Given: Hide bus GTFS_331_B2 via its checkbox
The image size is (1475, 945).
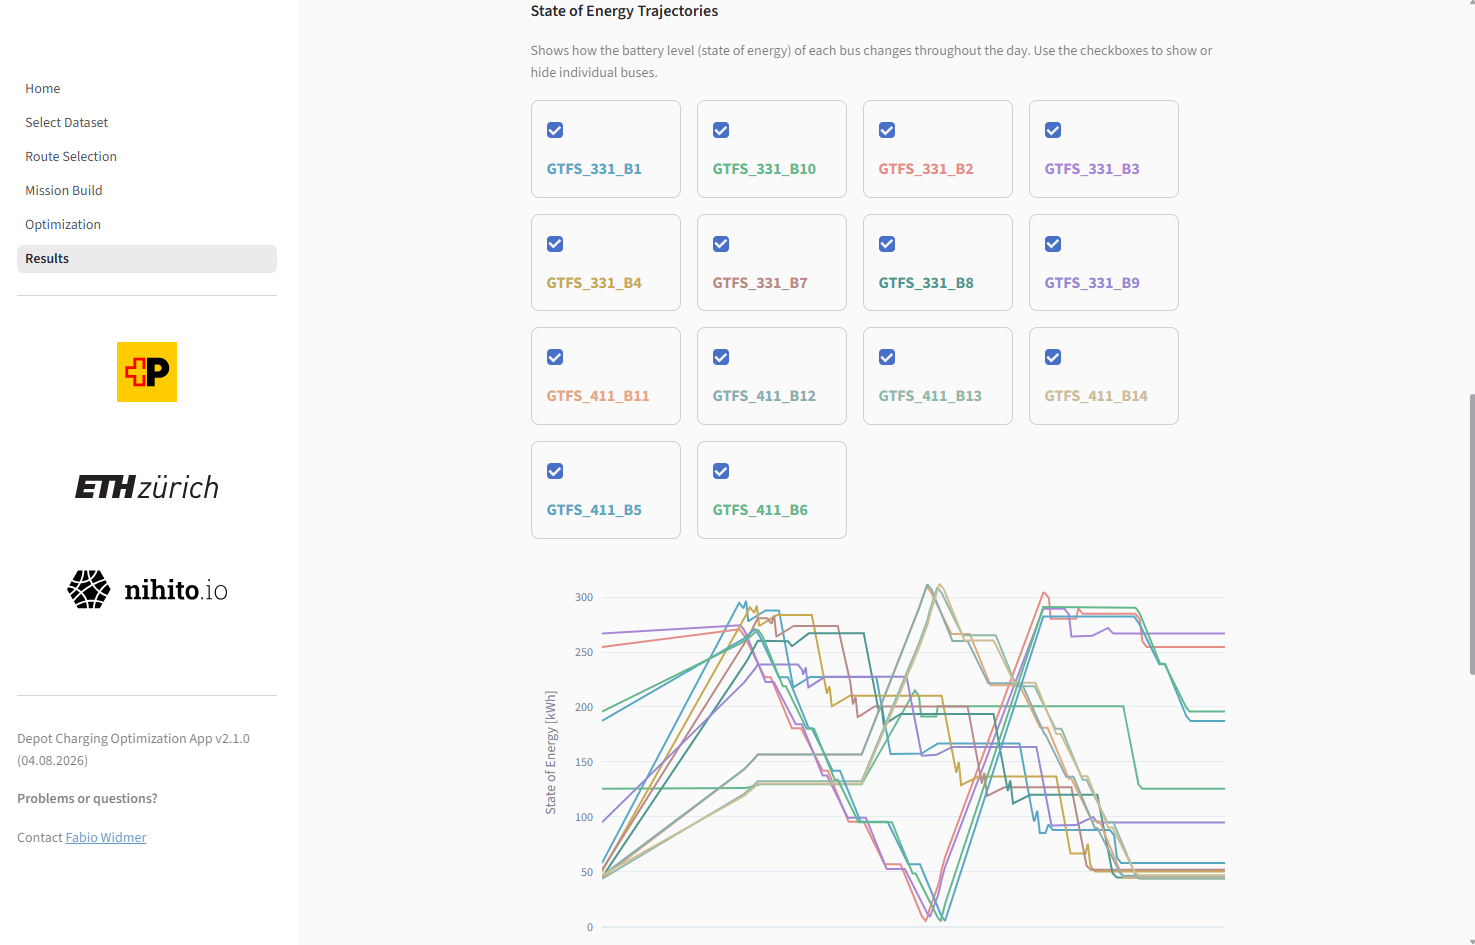Looking at the screenshot, I should click(887, 130).
